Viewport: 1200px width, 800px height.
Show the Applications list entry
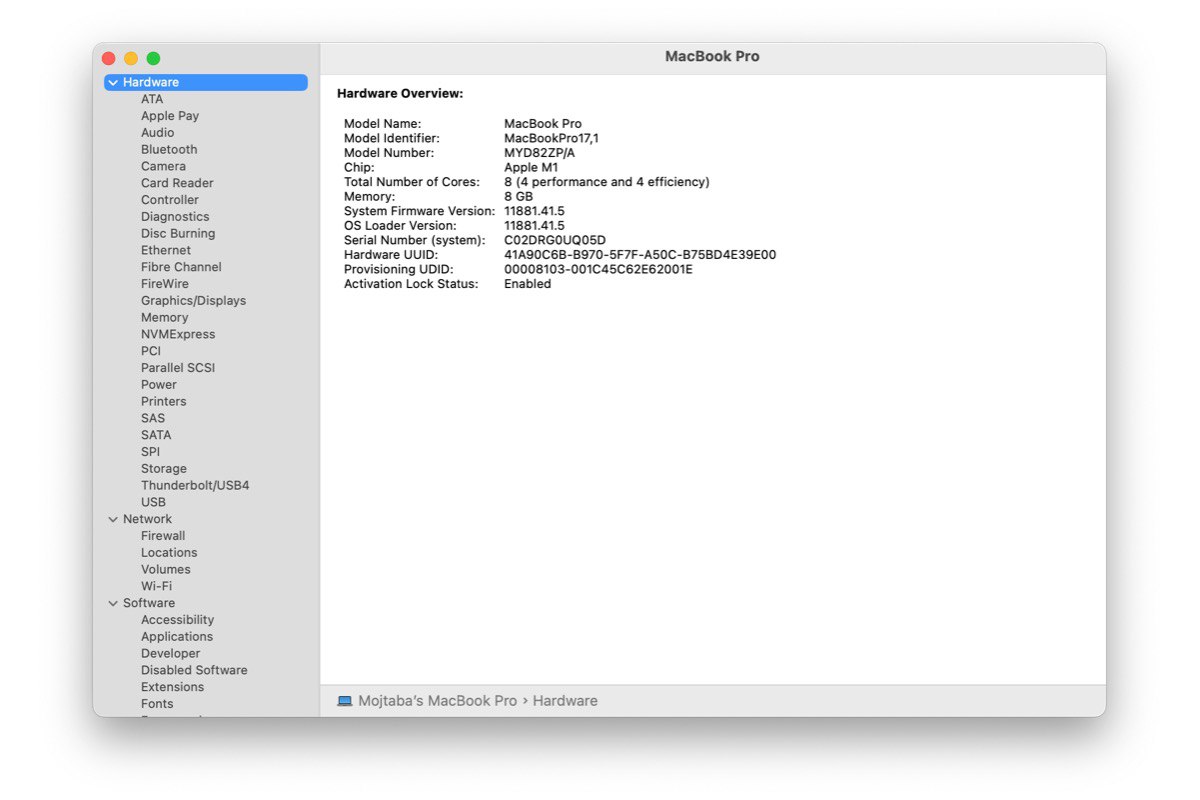(177, 637)
